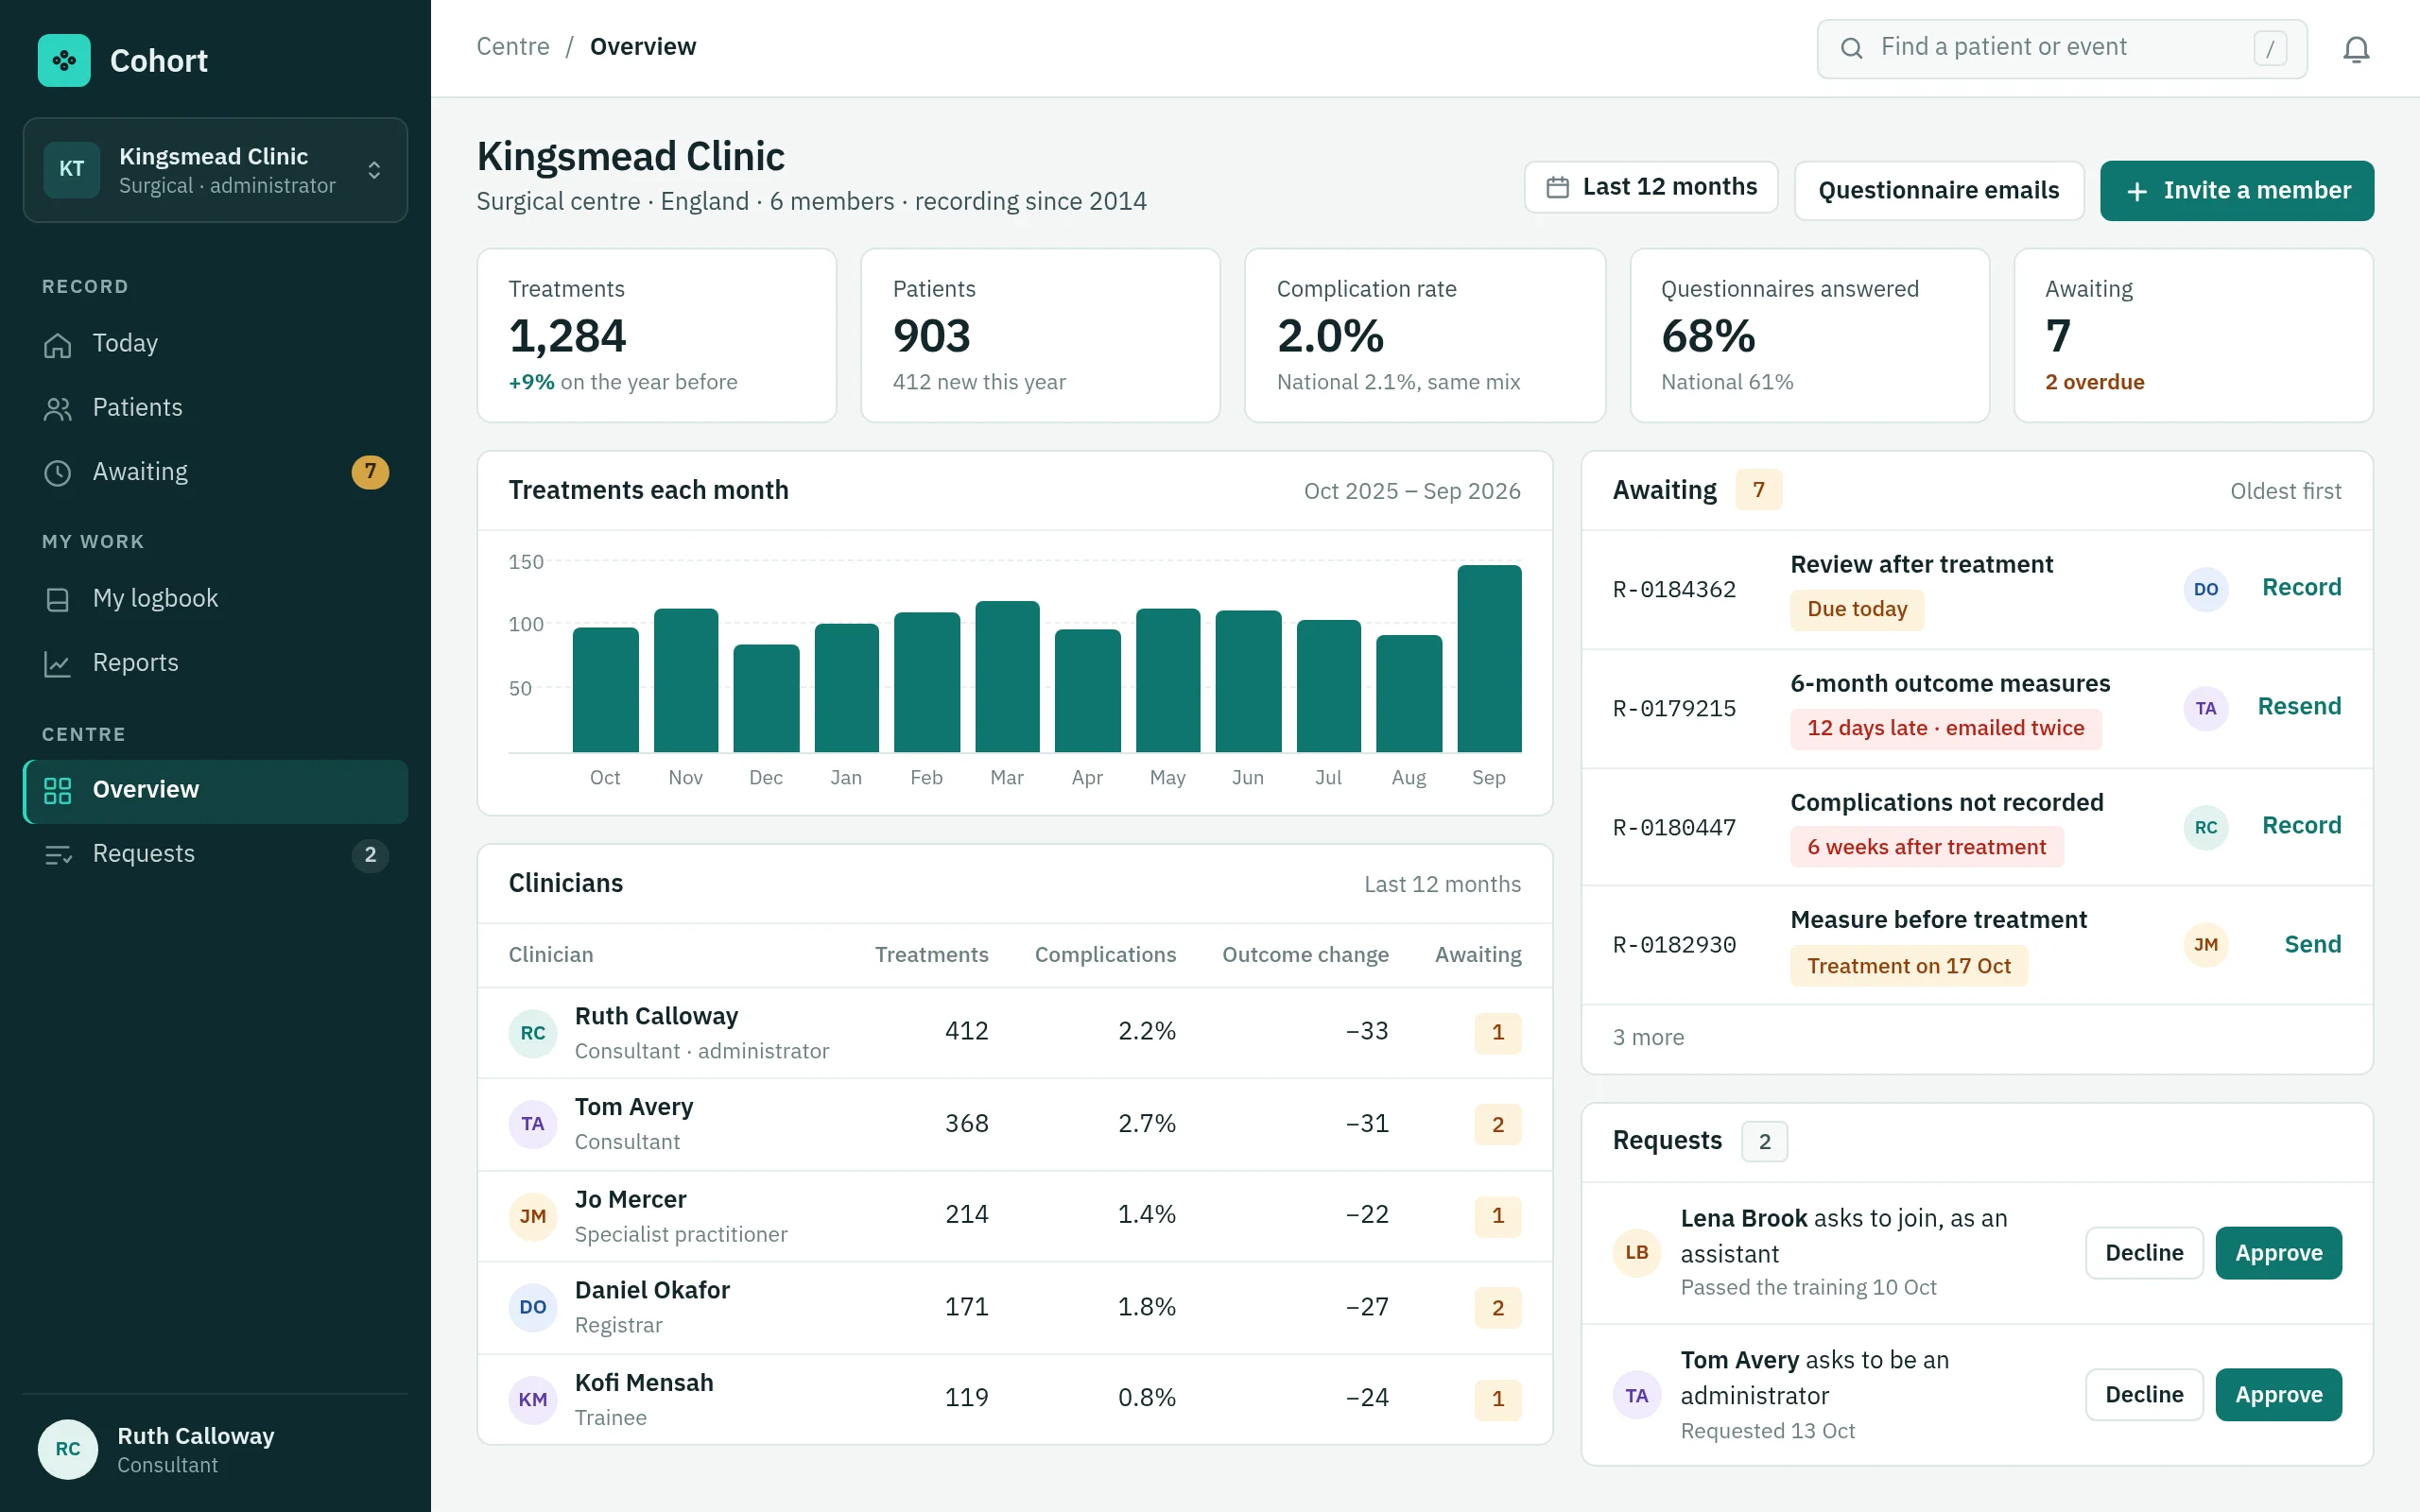Open Requests in the sidebar
Viewport: 2420px width, 1512px height.
[215, 855]
